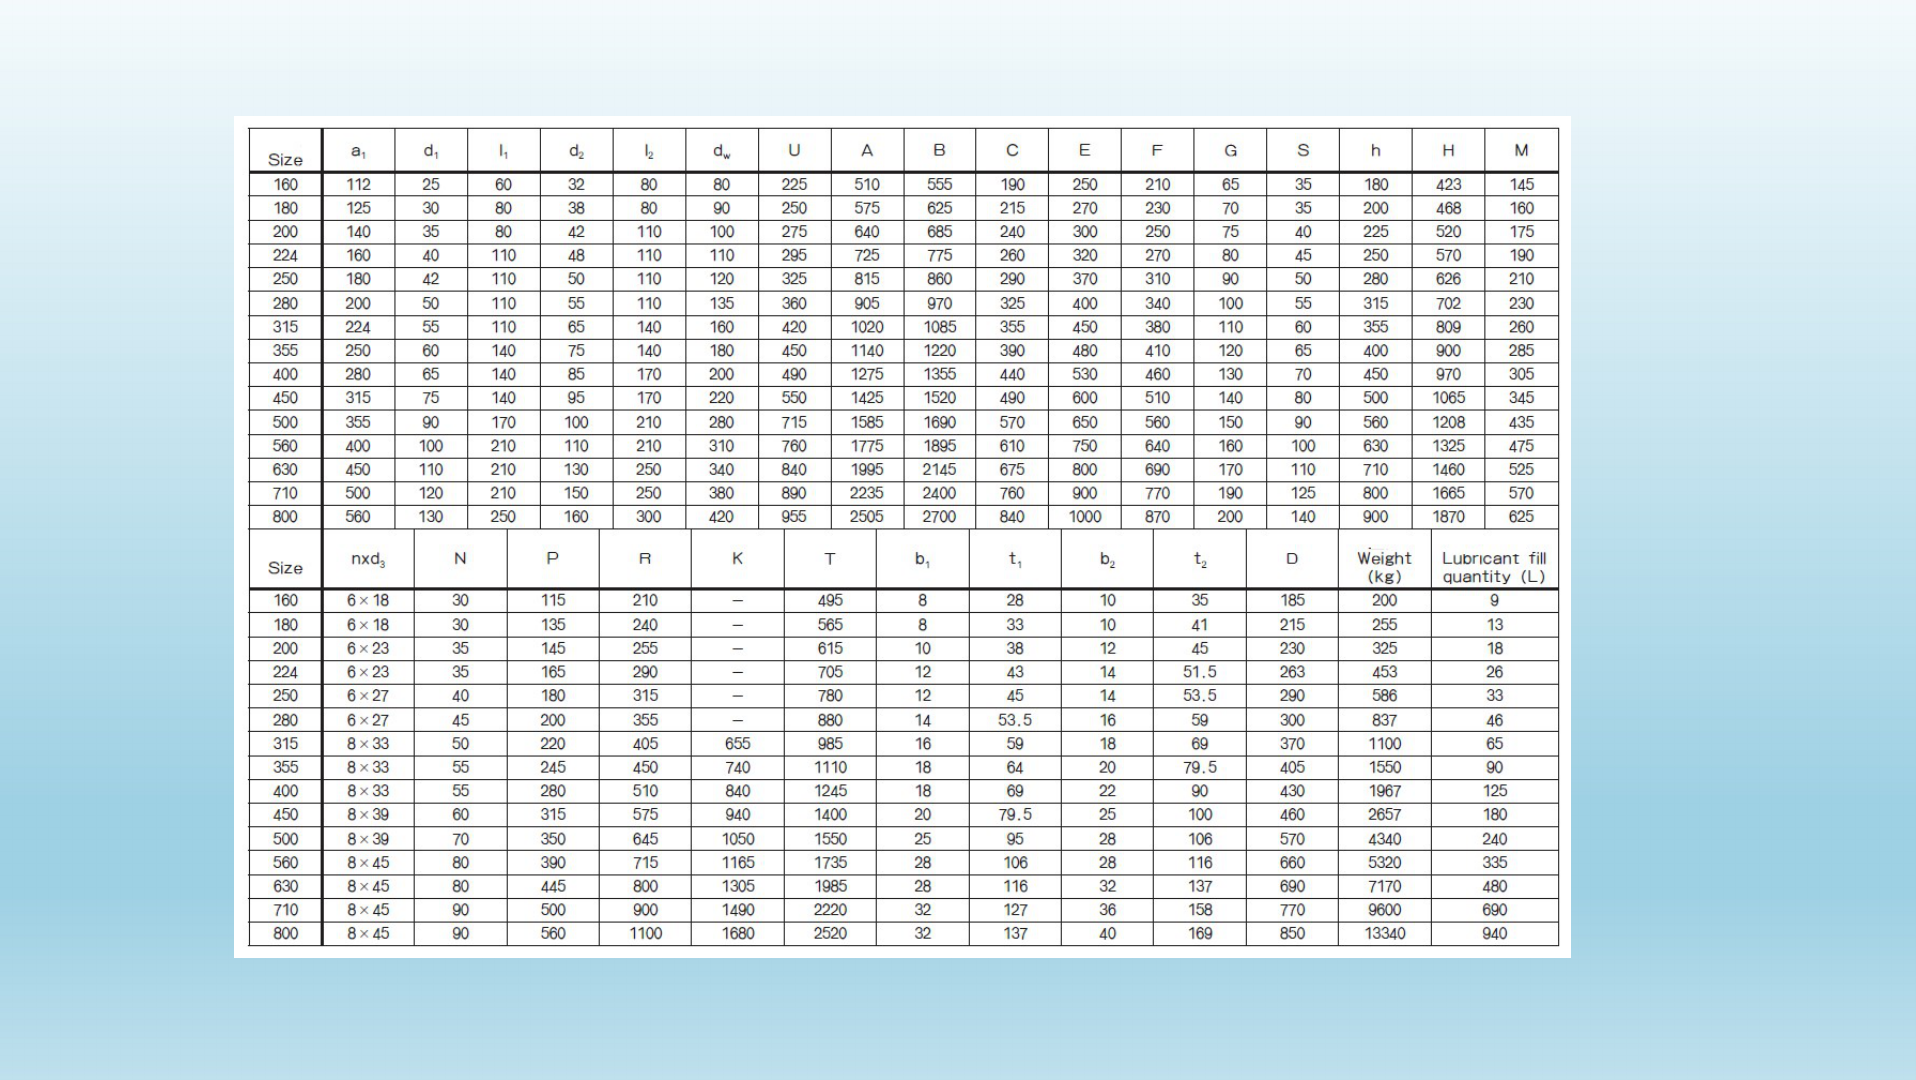Click the Size header of the upper table
This screenshot has height=1080, width=1916.
[285, 159]
